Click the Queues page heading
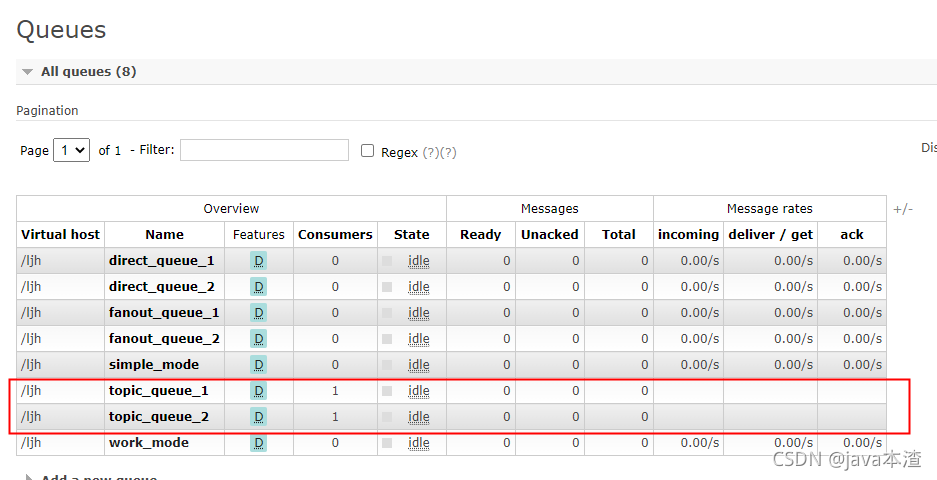 coord(61,30)
